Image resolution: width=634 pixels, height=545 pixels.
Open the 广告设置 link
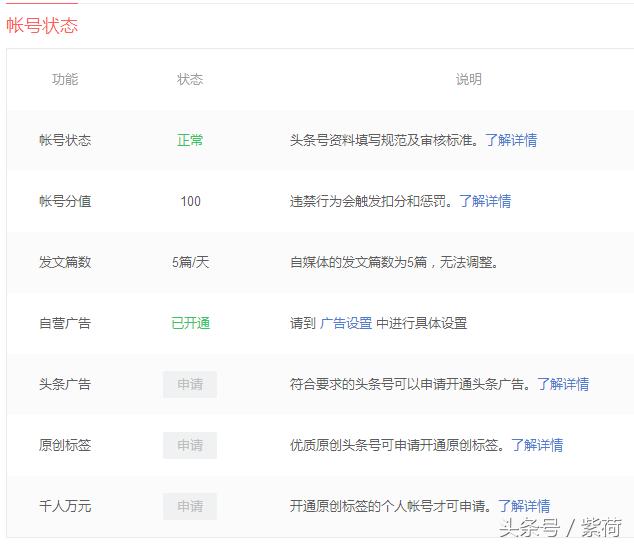tap(346, 323)
